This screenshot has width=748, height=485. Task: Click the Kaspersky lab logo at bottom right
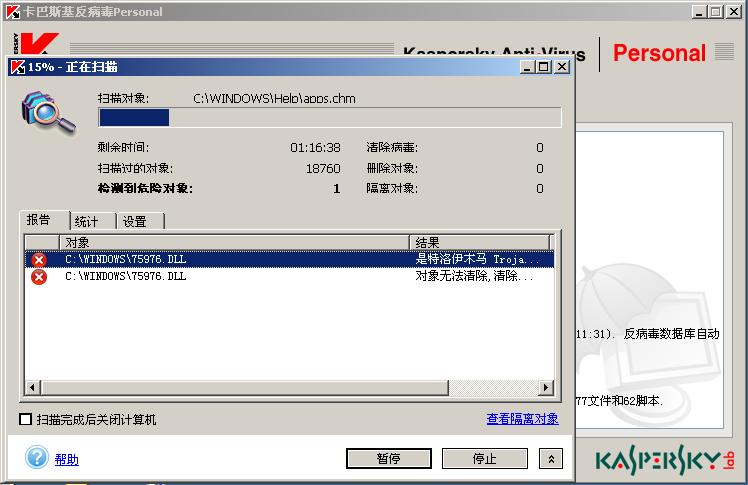tap(665, 460)
